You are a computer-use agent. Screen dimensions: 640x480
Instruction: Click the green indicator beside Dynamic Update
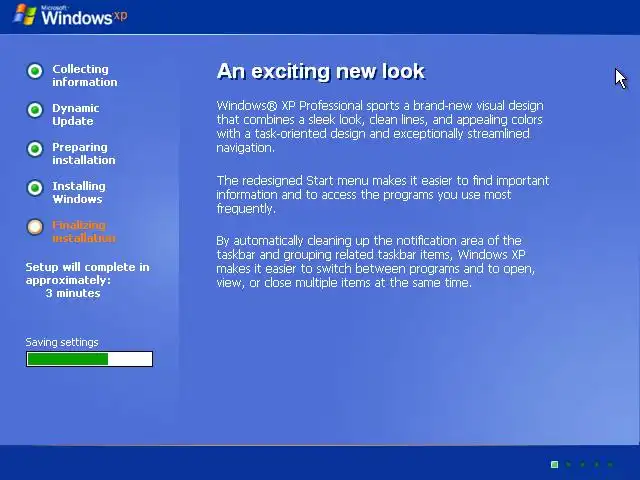pos(35,110)
